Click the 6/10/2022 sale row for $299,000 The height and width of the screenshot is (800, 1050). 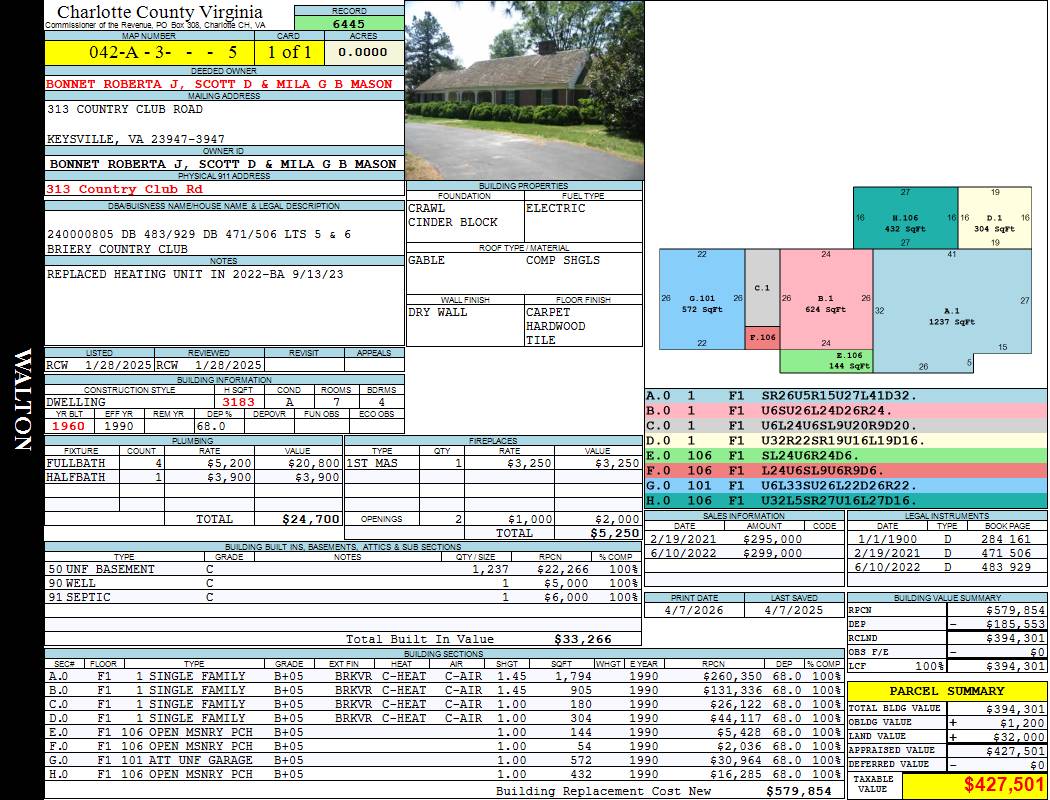tap(743, 553)
